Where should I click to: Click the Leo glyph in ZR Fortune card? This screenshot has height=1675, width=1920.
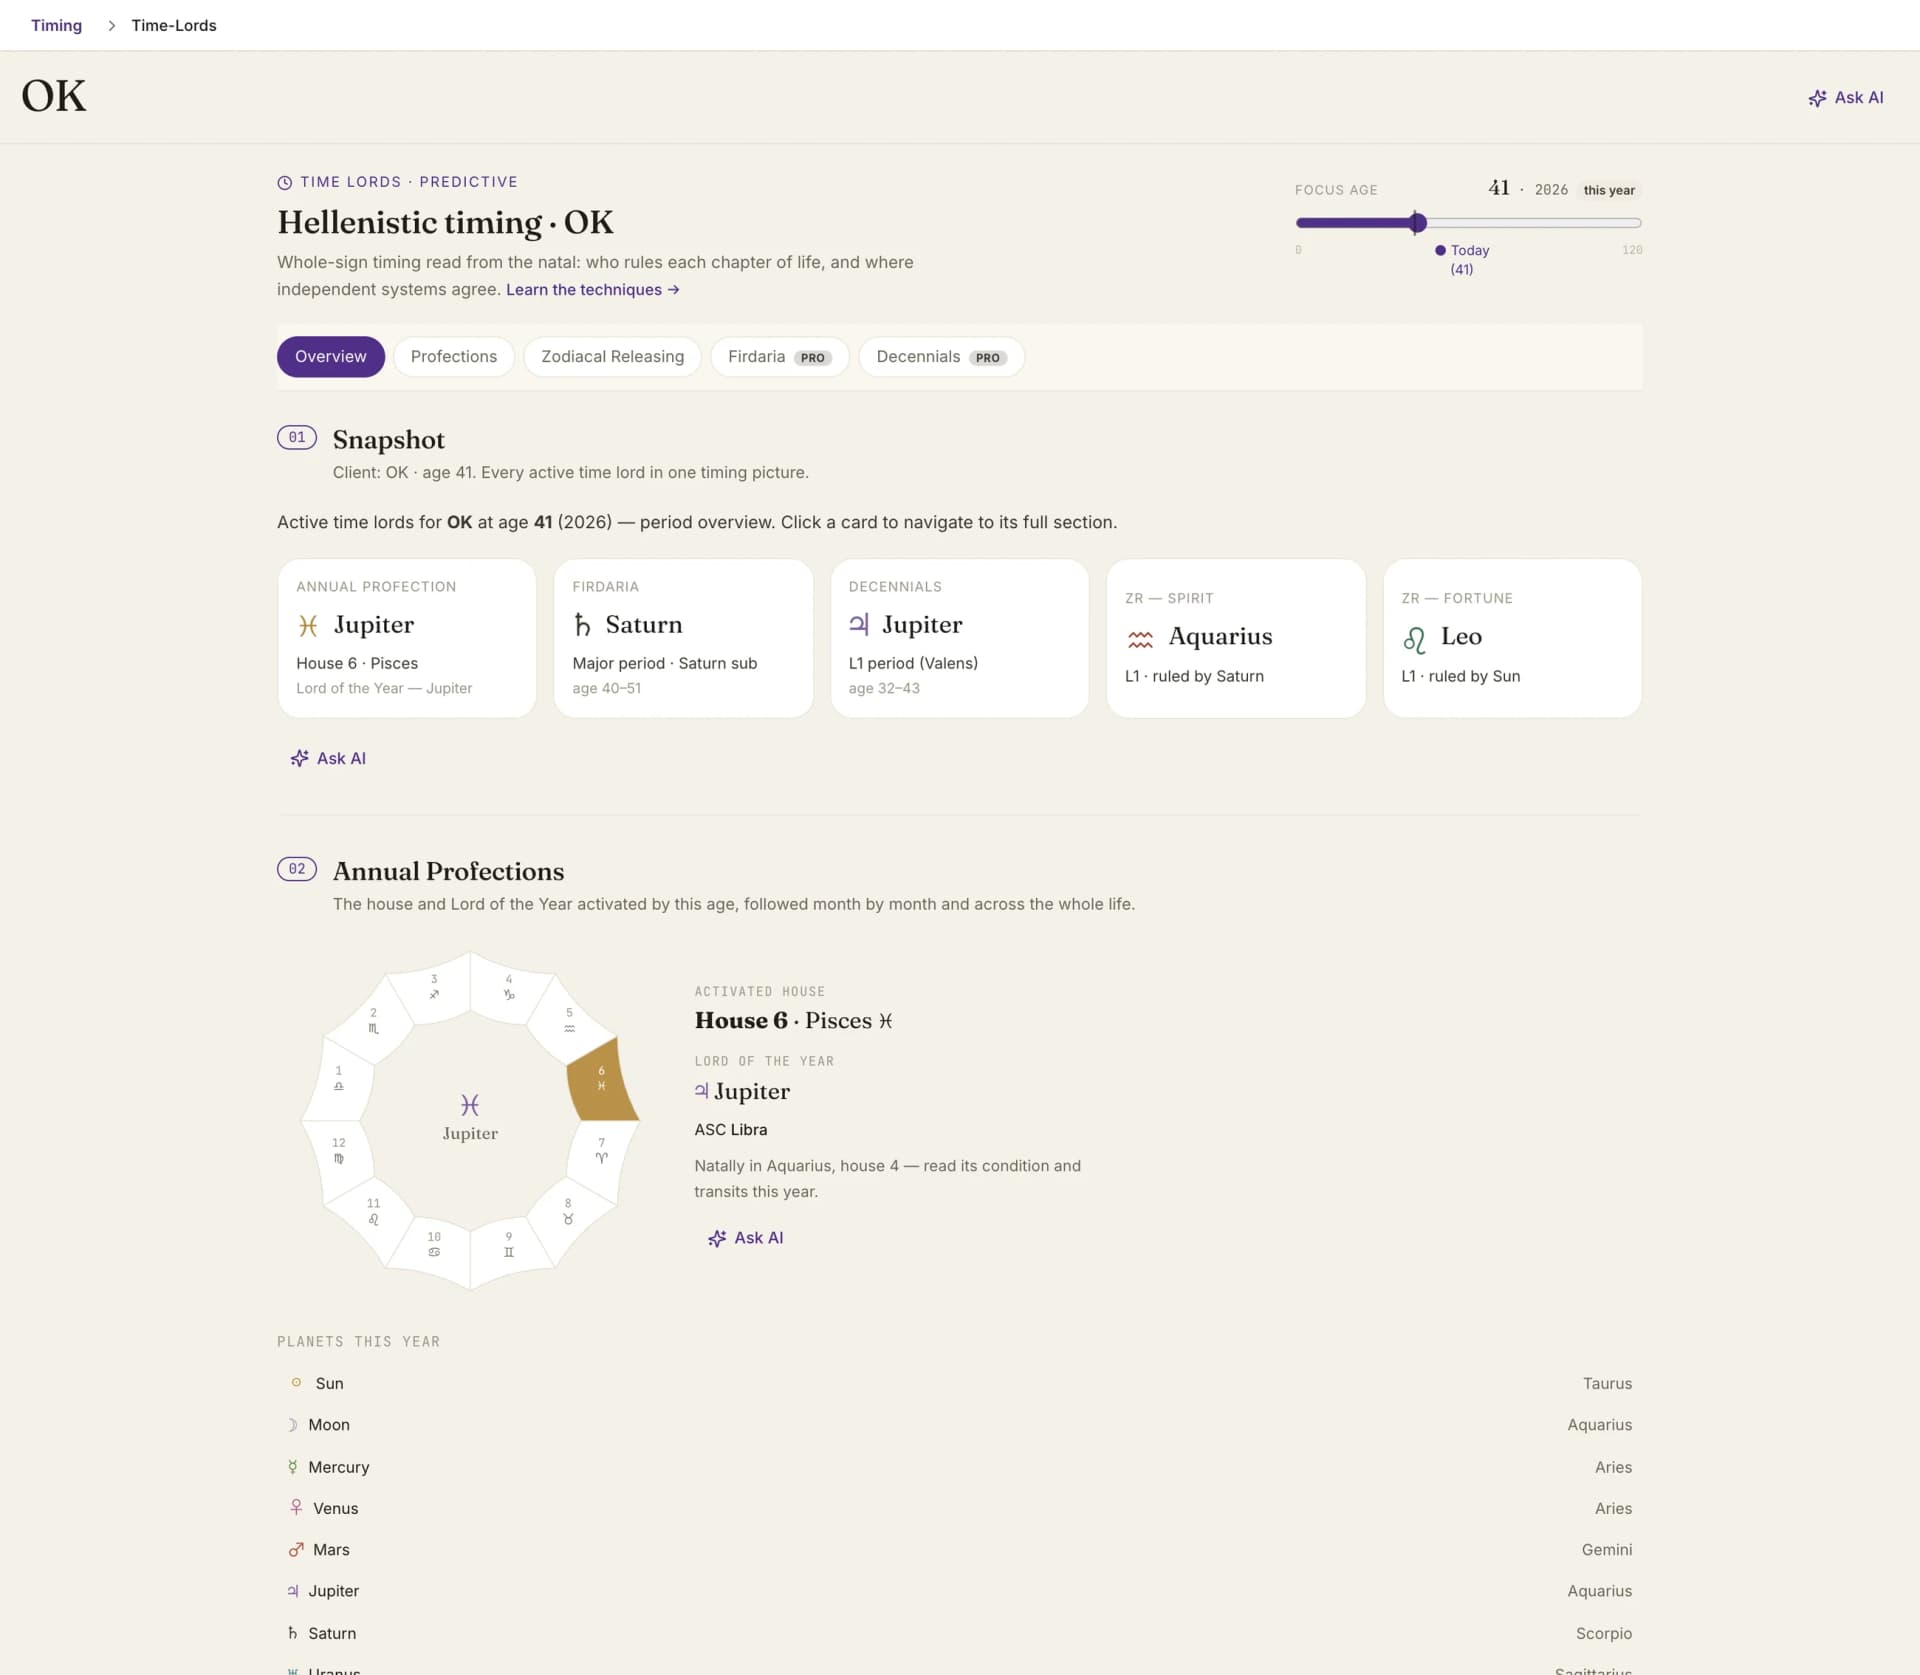click(1414, 639)
